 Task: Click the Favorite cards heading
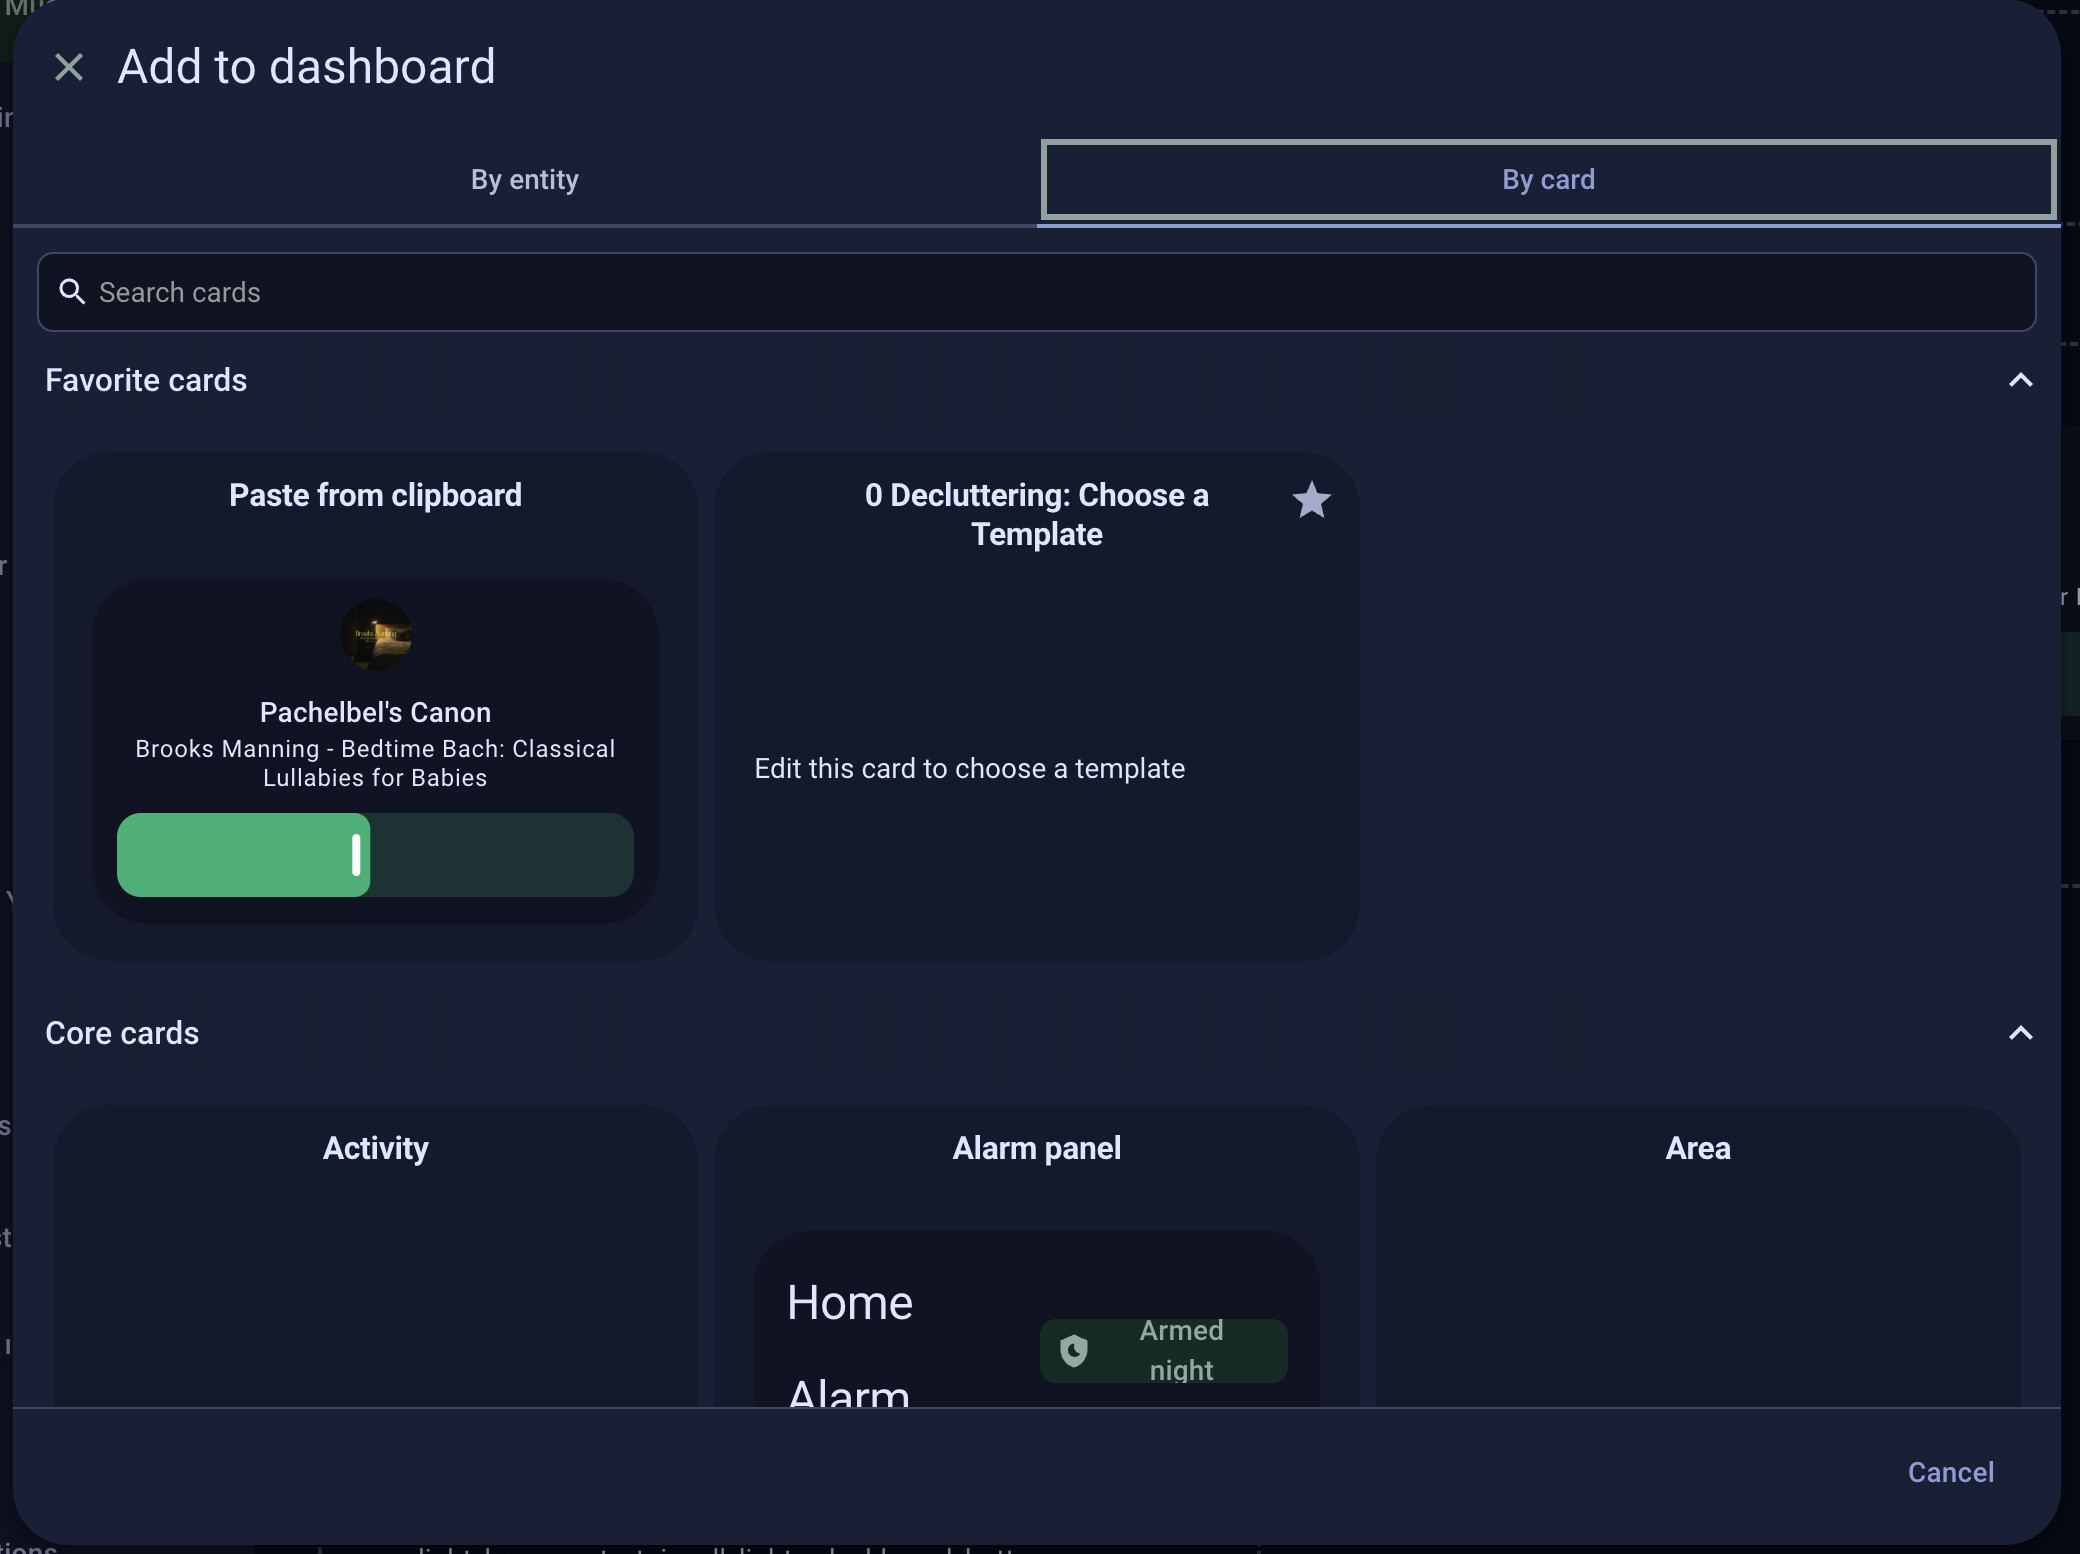146,380
